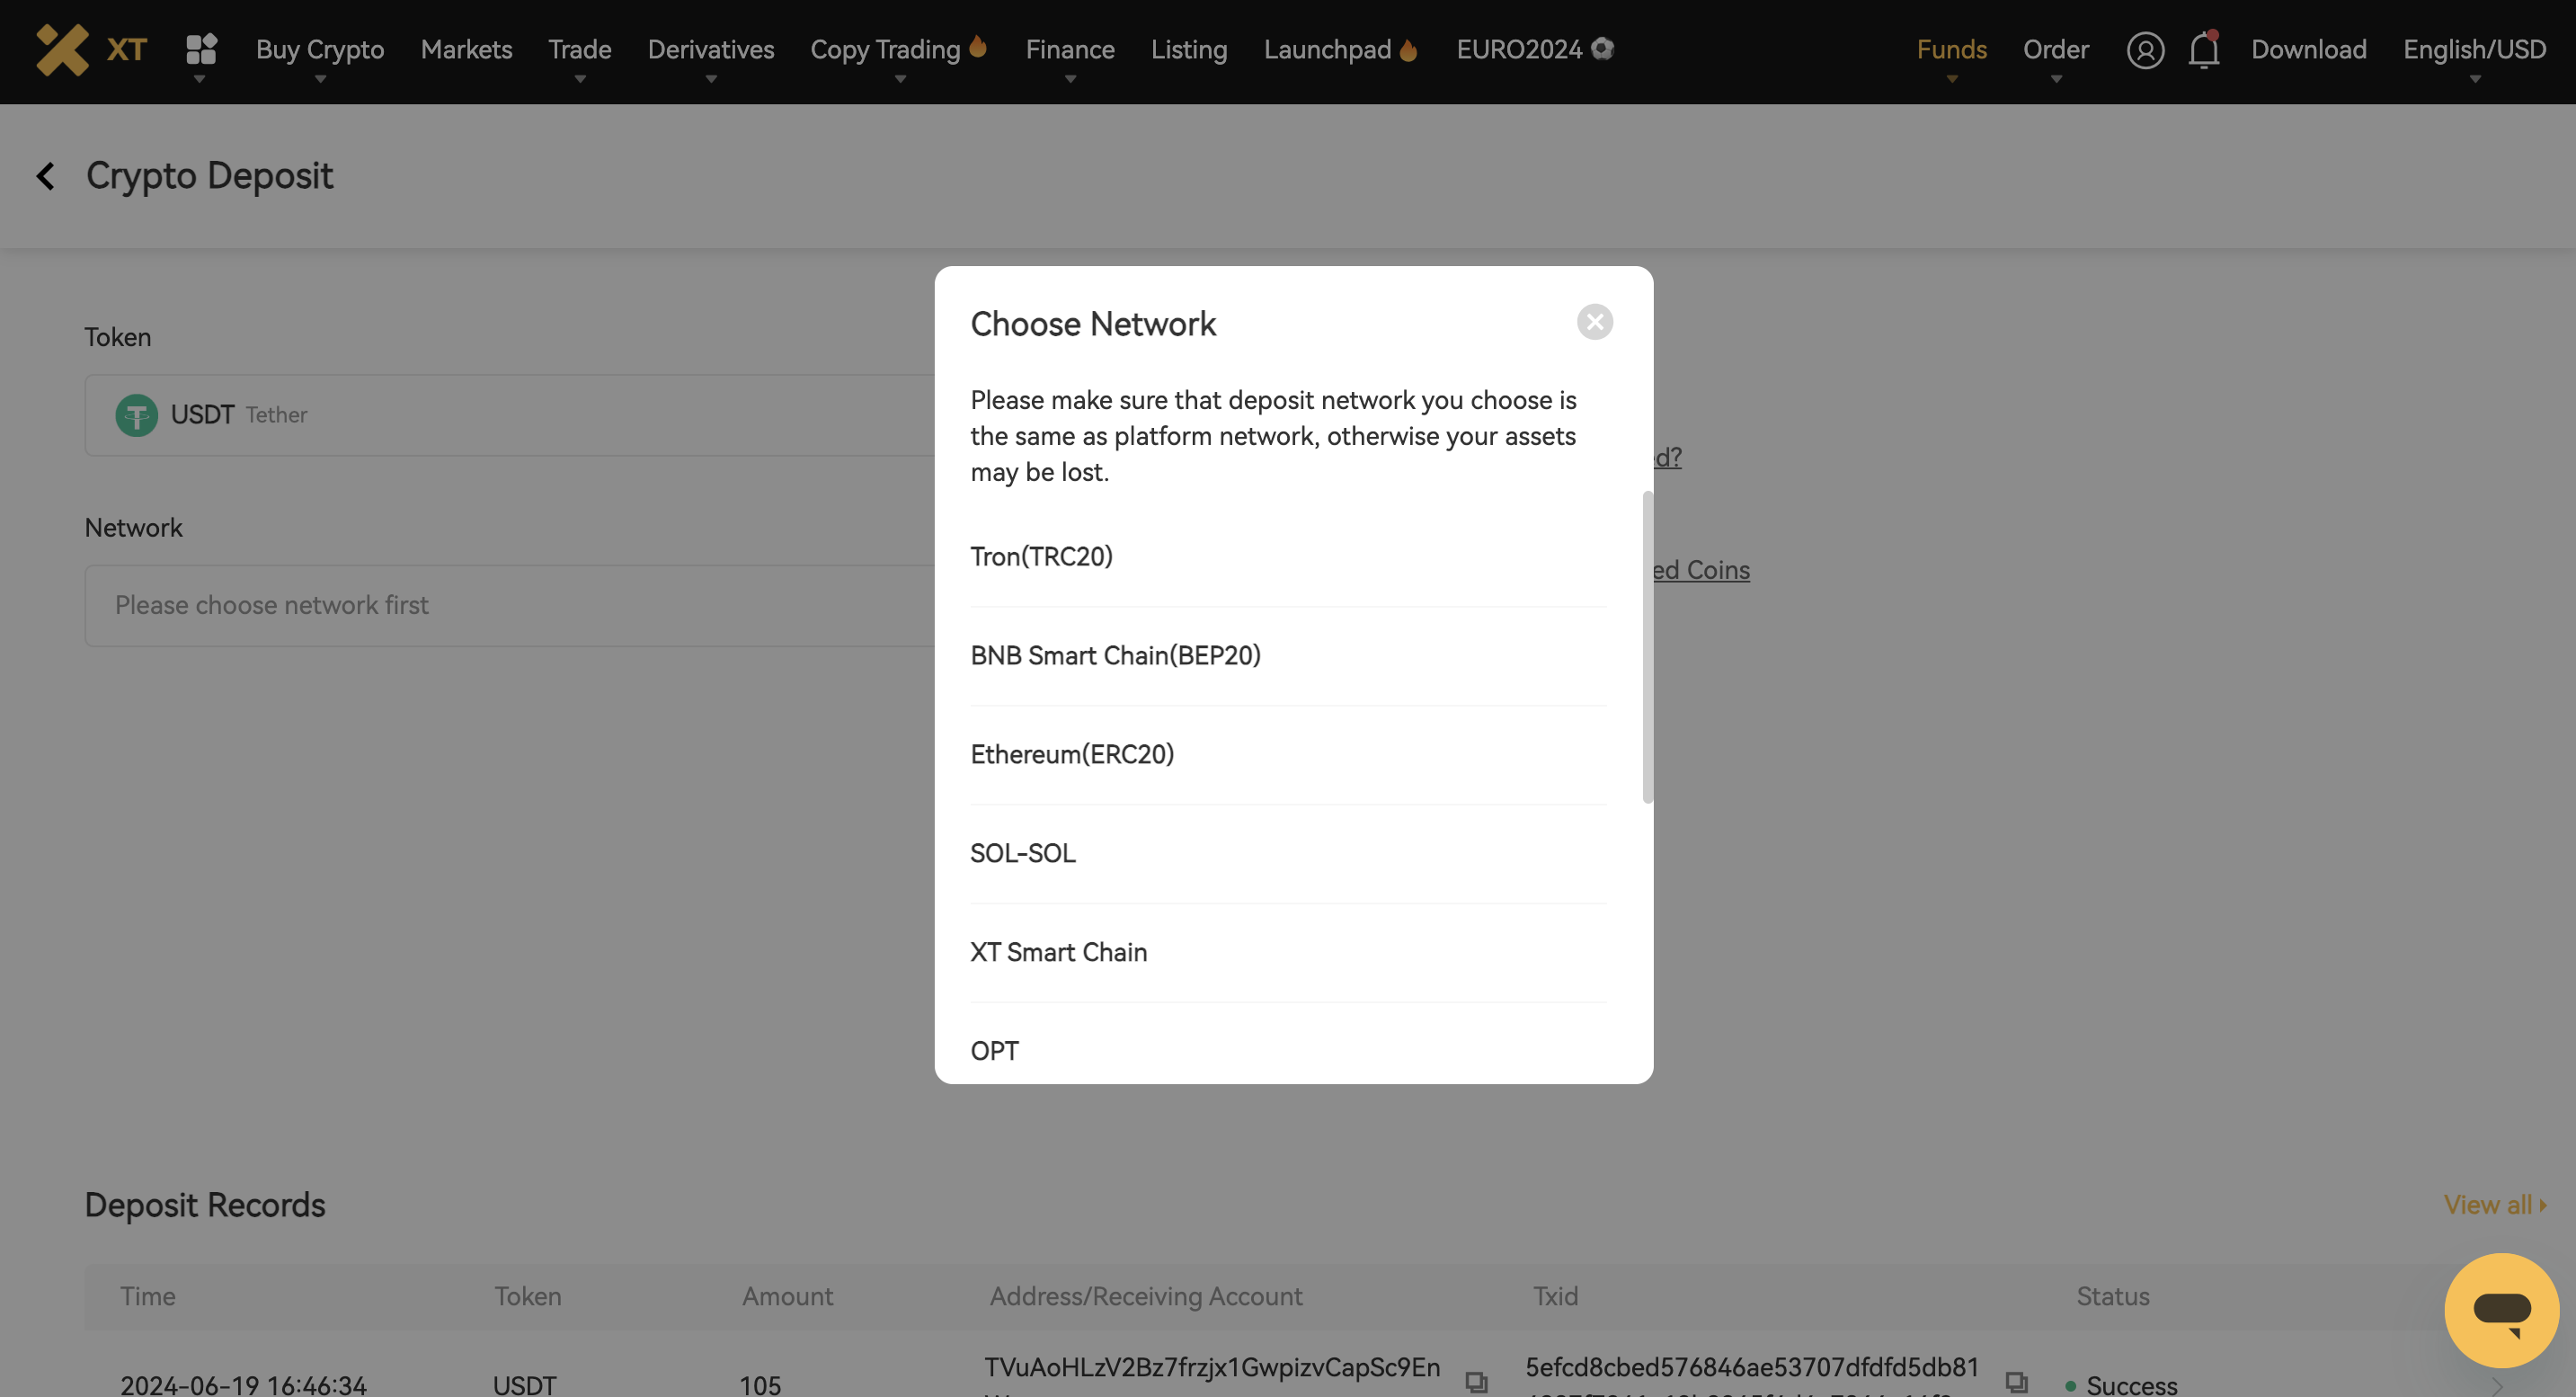Screen dimensions: 2576x1397
Task: Choose BNB Smart Chain(BEP20) network
Action: pyautogui.click(x=1115, y=656)
